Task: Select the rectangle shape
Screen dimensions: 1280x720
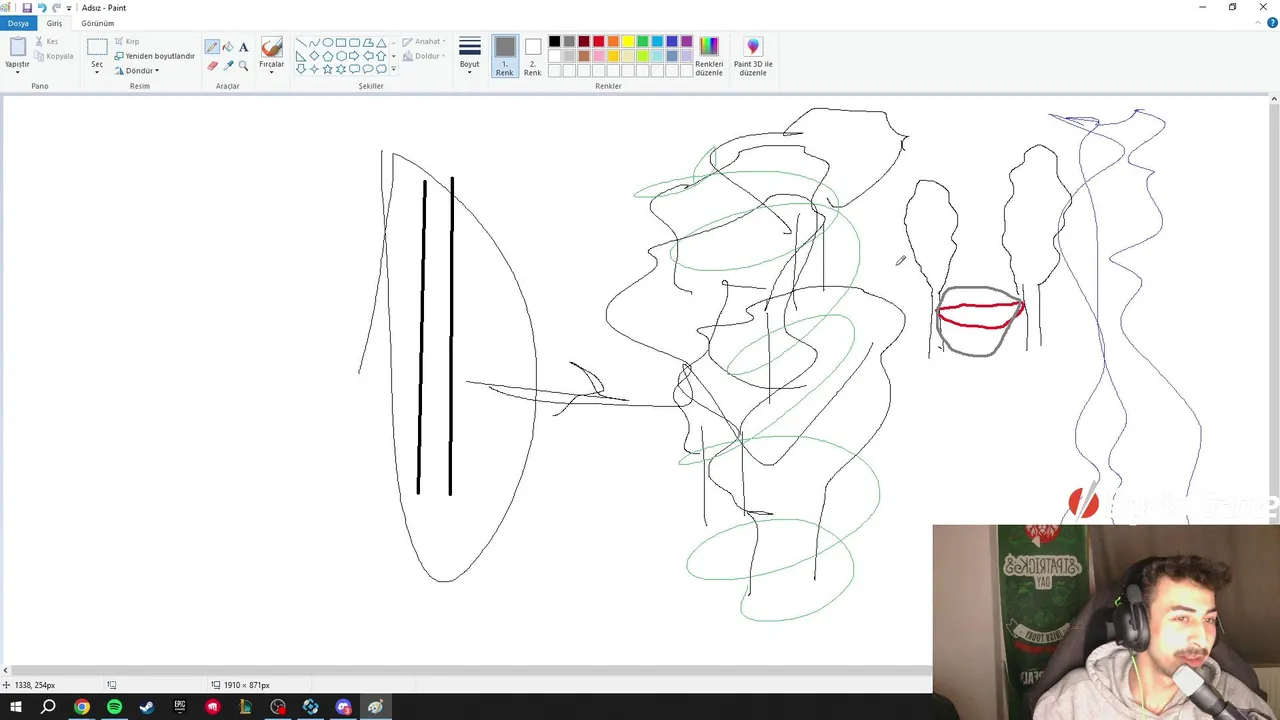Action: coord(341,43)
